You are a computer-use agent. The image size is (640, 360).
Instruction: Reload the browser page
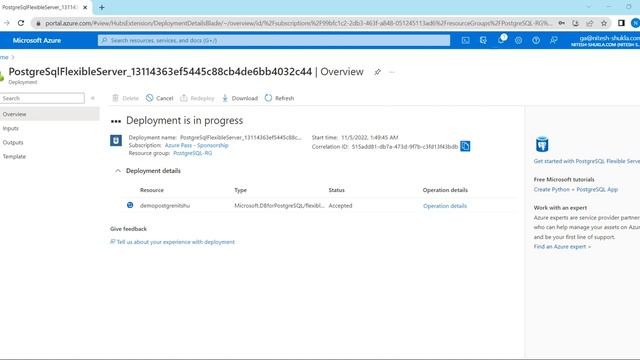pos(21,23)
